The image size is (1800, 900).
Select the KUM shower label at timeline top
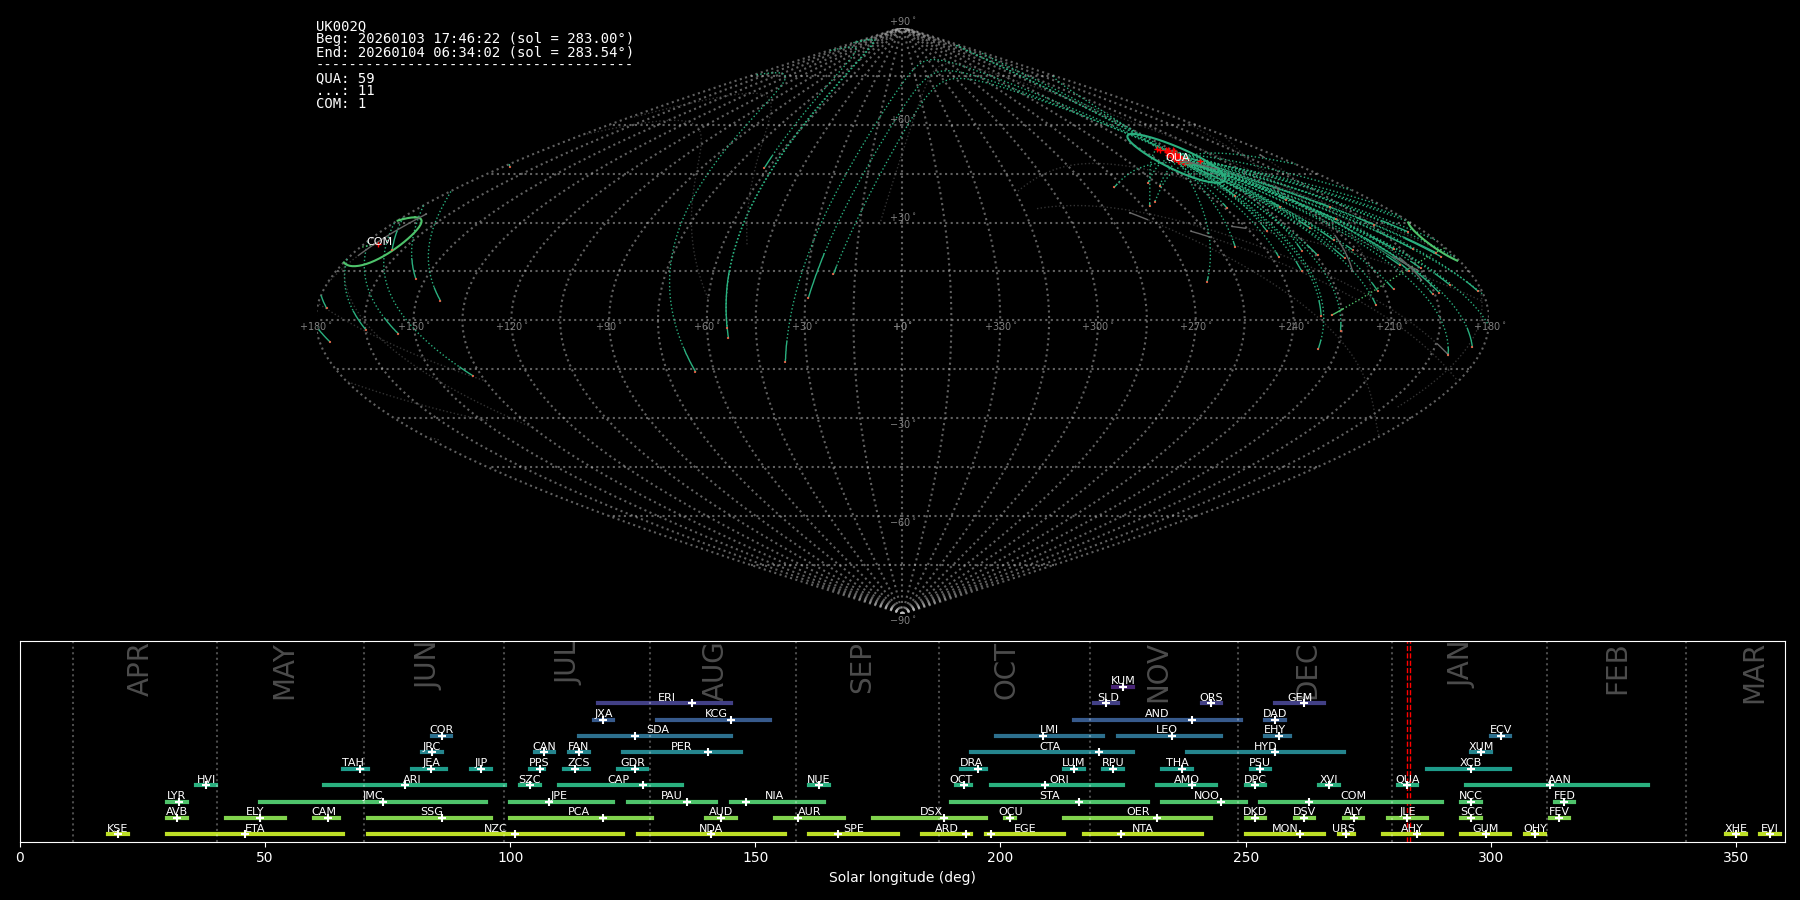1122,681
